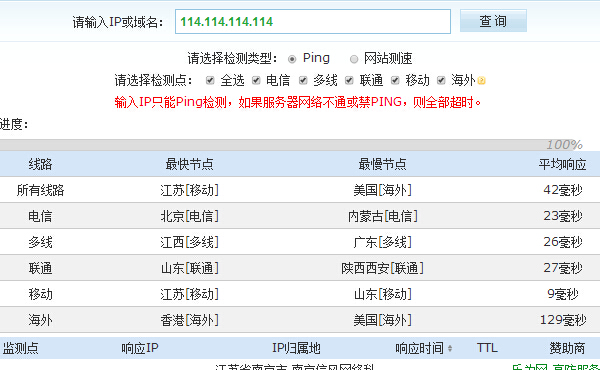Click 香港[海外] fastest node cell
600x370 pixels.
pos(189,320)
